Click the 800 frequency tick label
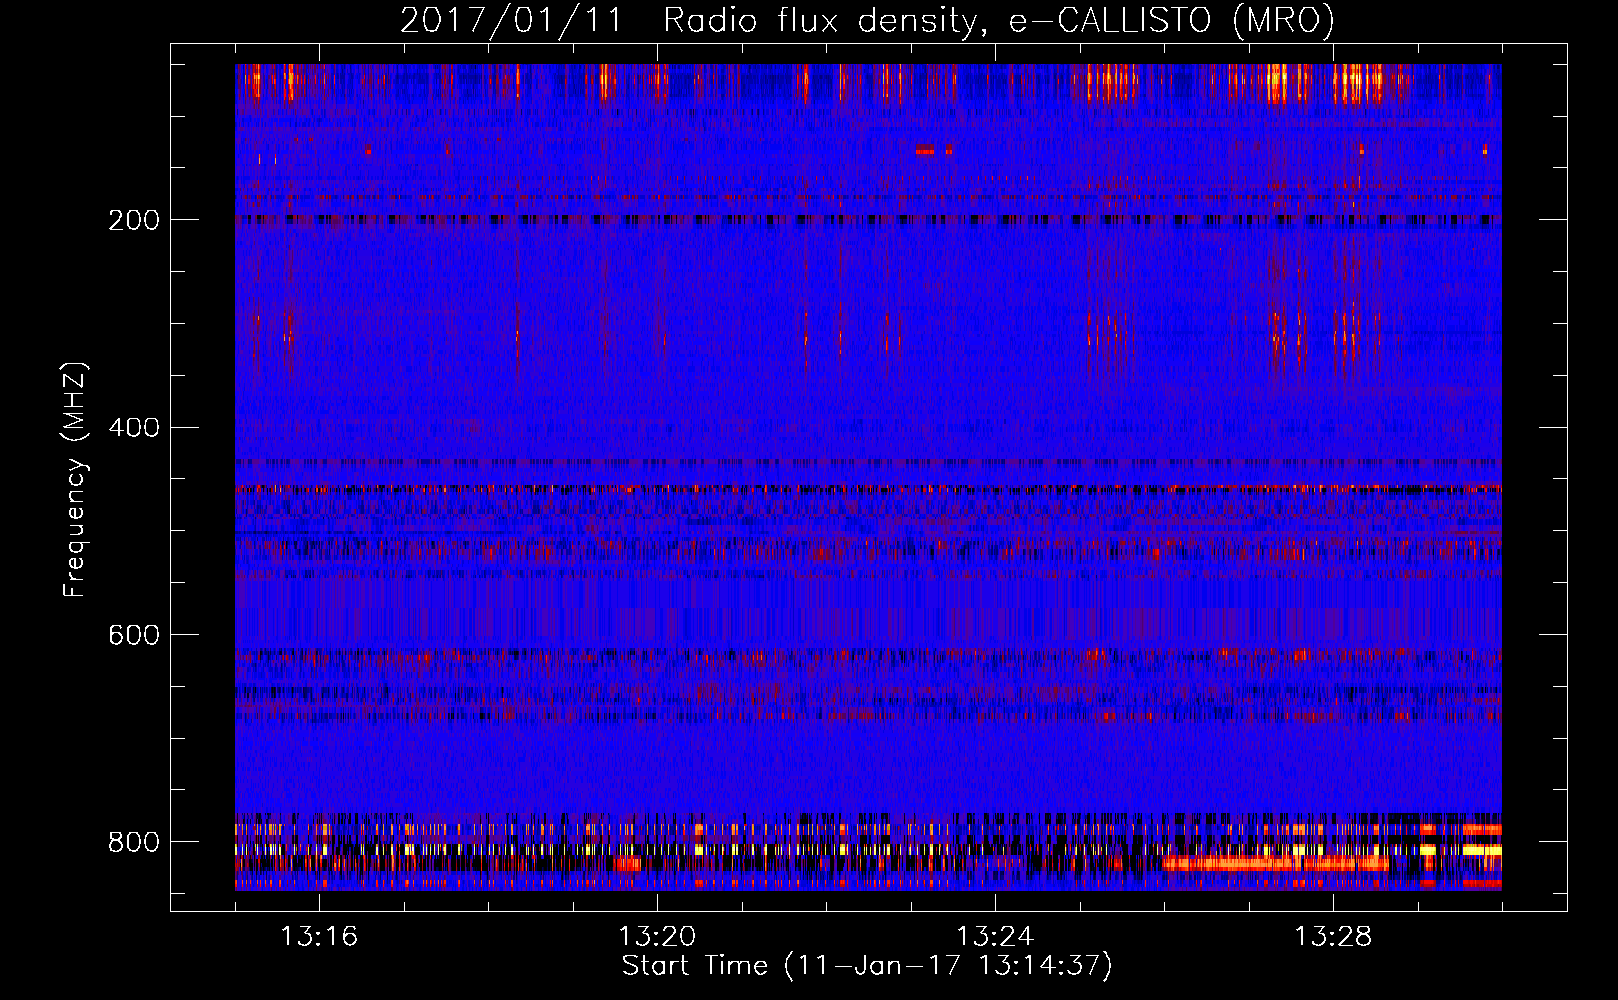The height and width of the screenshot is (1000, 1618). pyautogui.click(x=133, y=842)
